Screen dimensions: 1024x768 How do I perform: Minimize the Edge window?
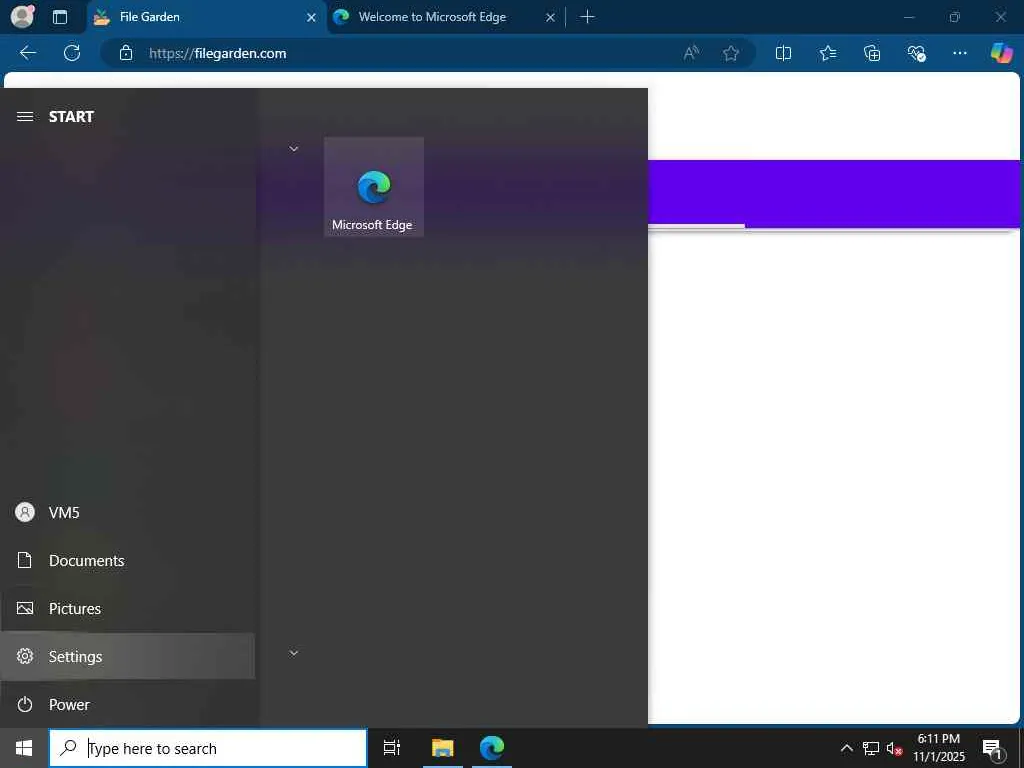coord(908,17)
